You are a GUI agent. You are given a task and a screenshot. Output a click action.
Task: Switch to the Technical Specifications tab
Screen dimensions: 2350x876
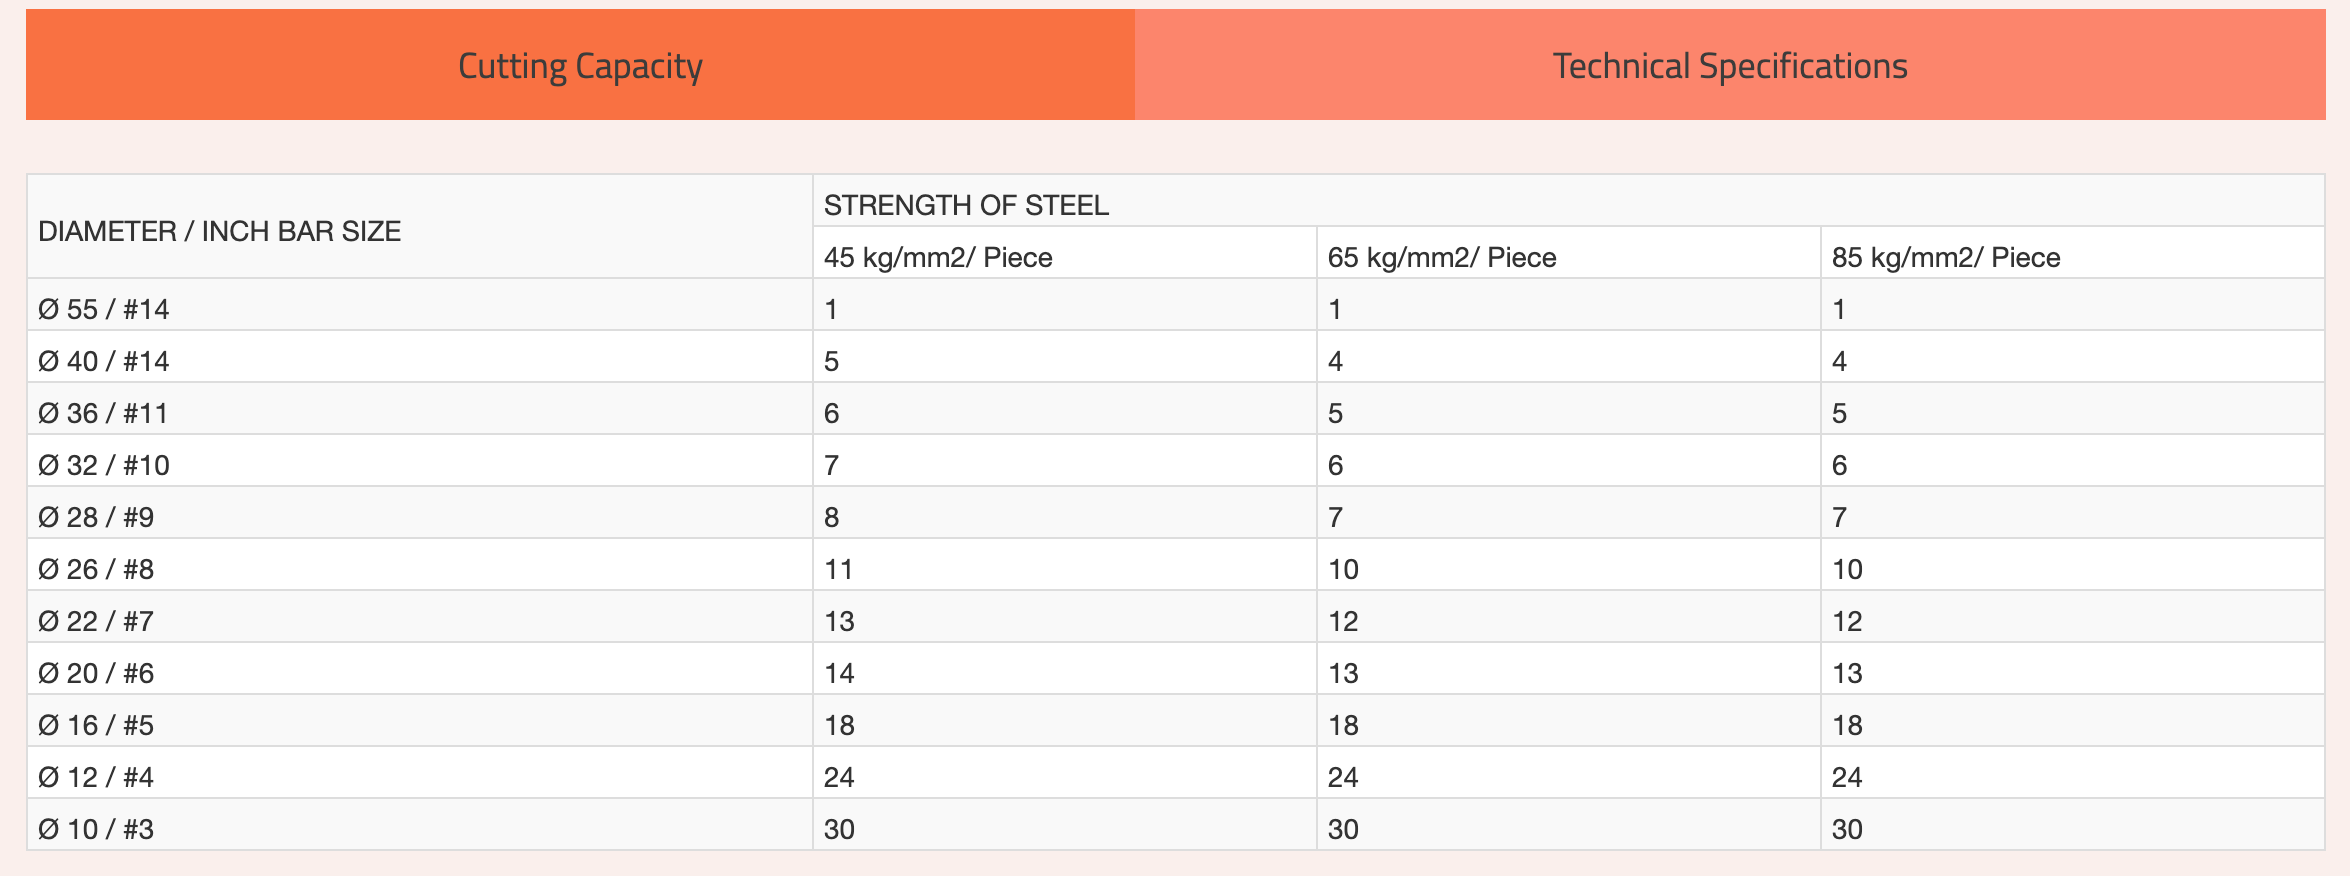point(1730,65)
